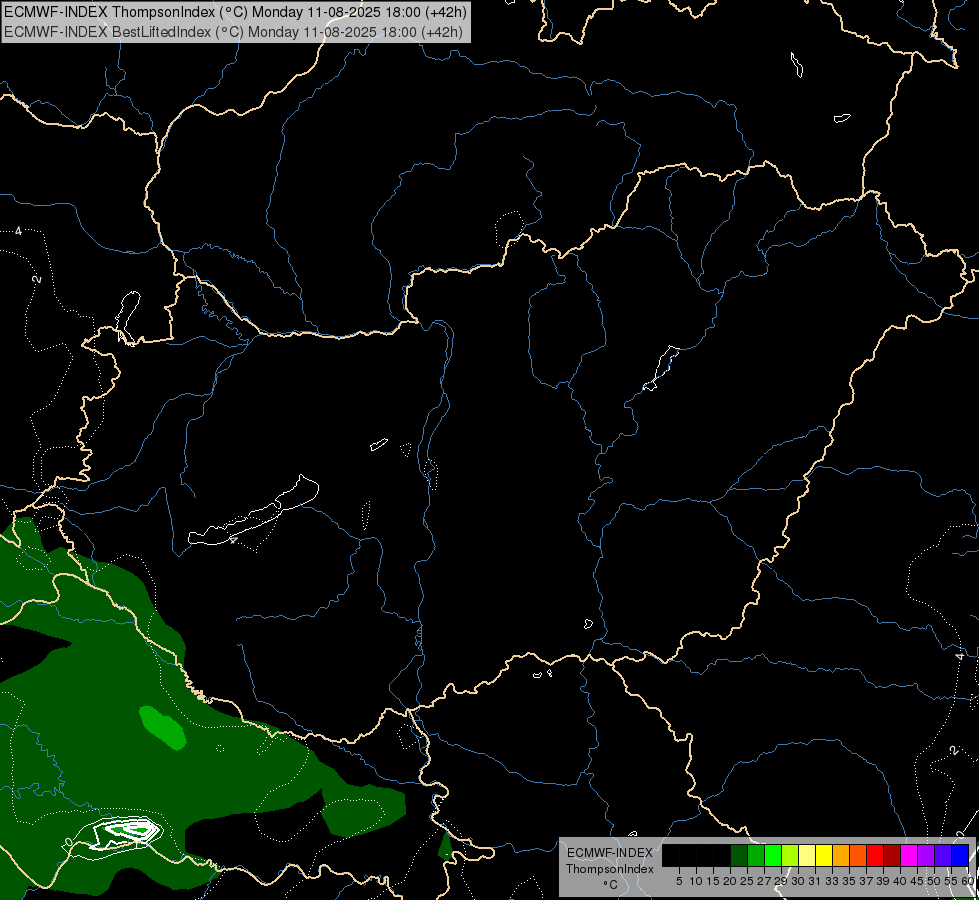This screenshot has height=900, width=979.
Task: Click the legend tick value 15
Action: [x=713, y=881]
